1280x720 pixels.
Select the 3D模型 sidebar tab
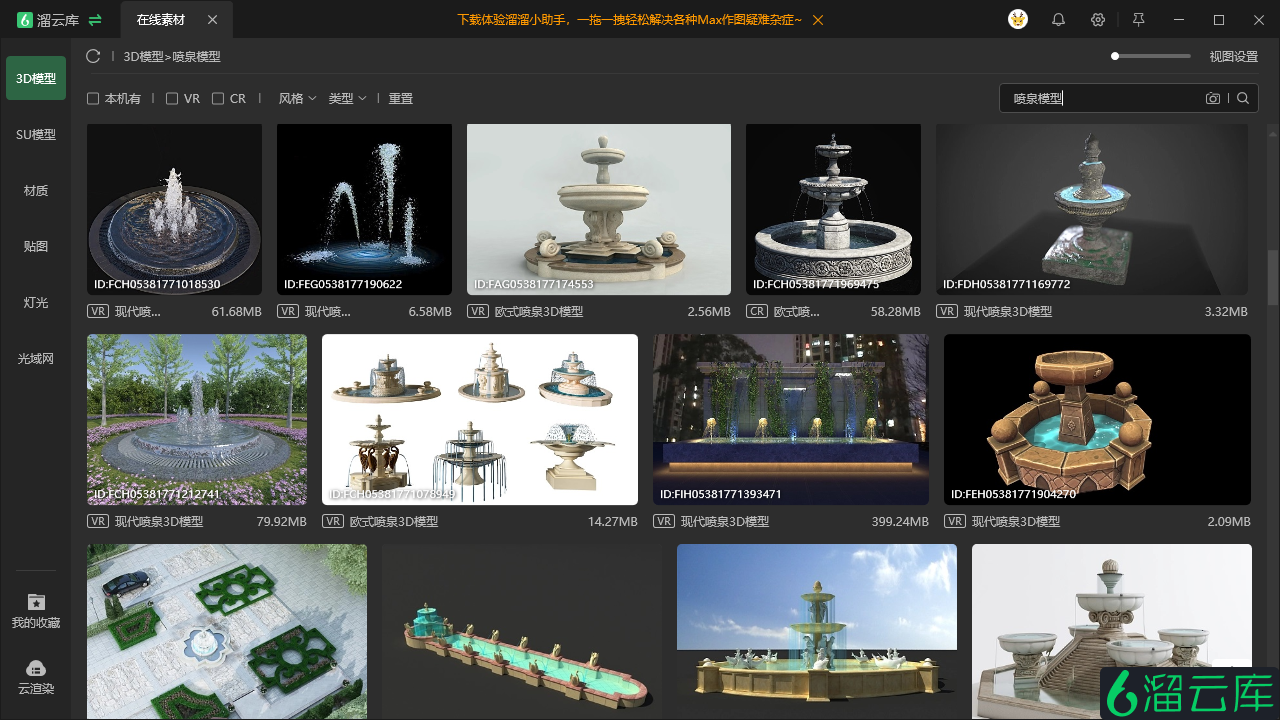click(36, 78)
